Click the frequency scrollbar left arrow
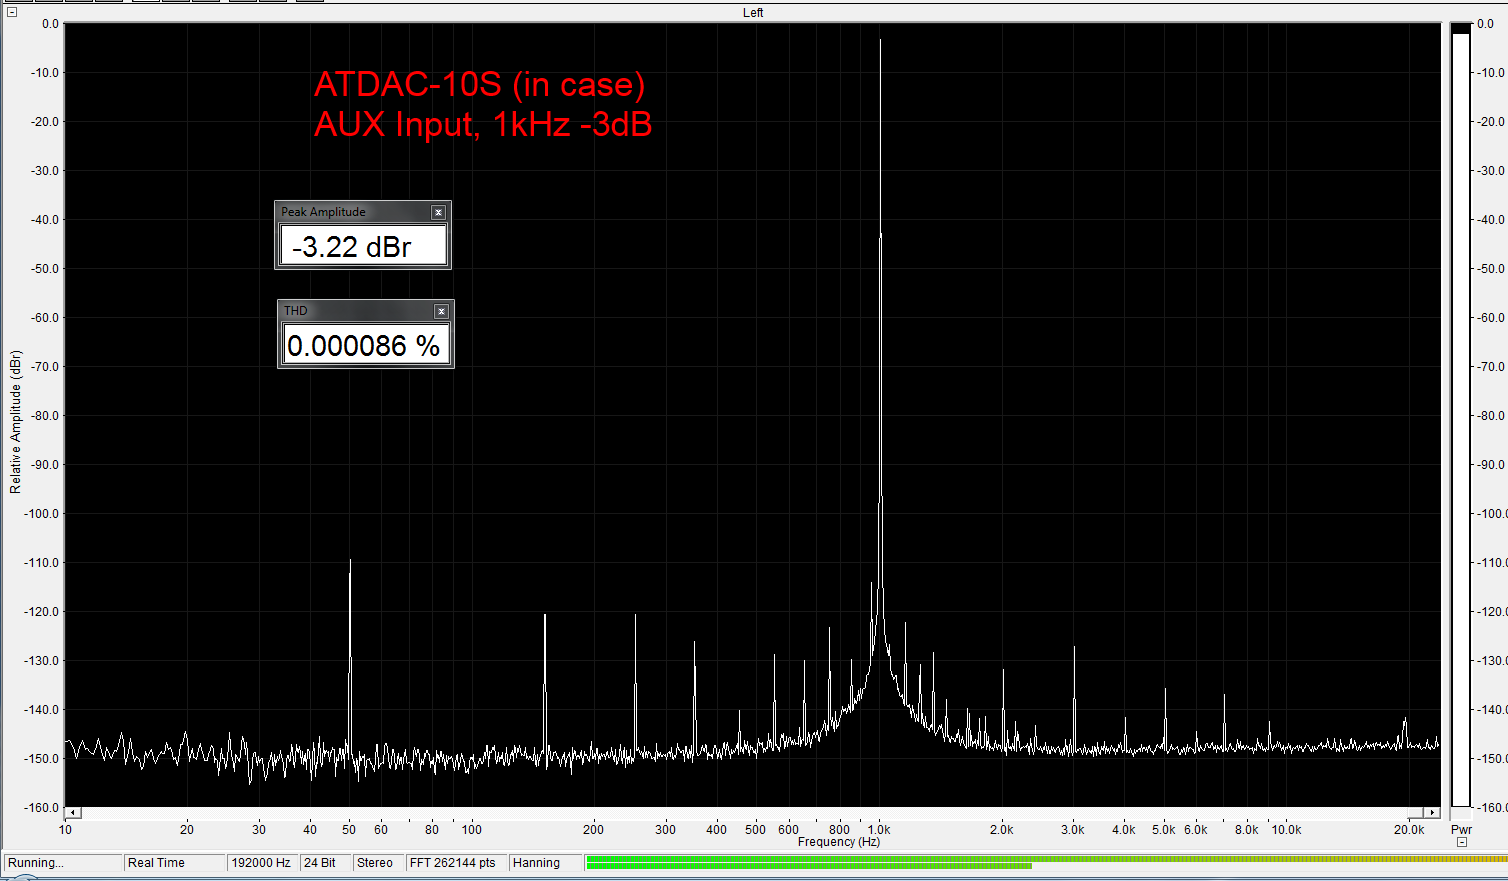The height and width of the screenshot is (881, 1508). pos(73,812)
